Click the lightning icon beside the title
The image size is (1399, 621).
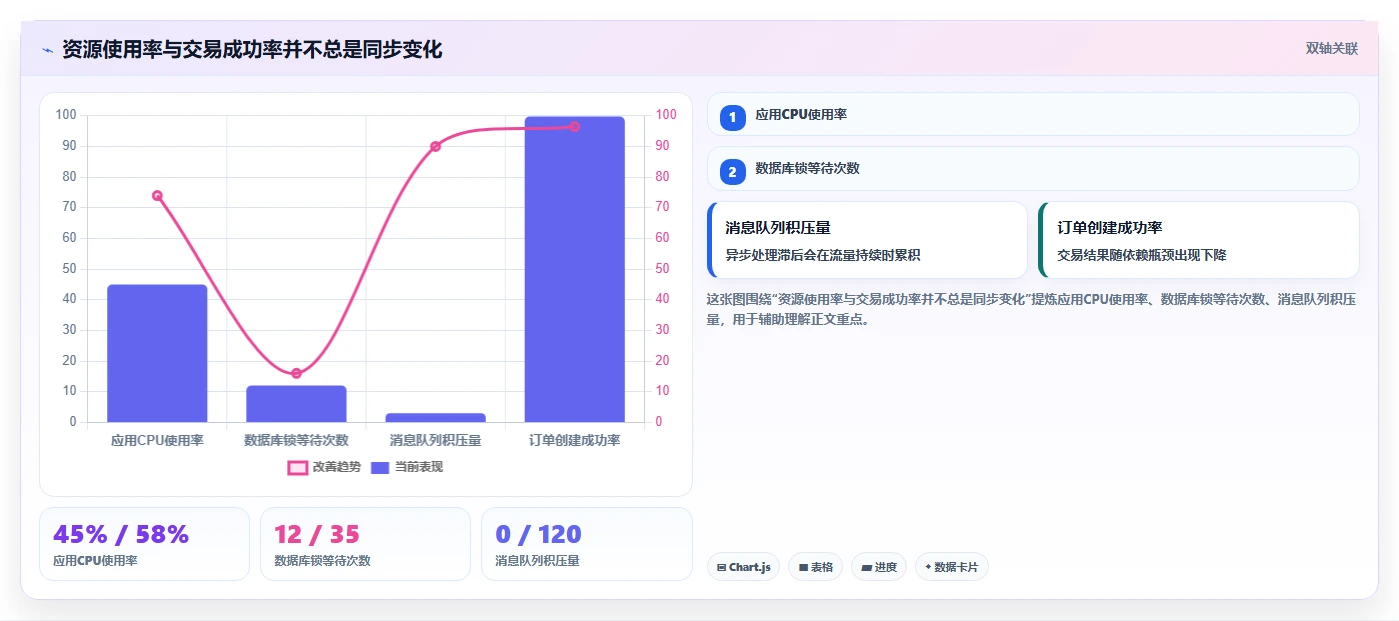(x=47, y=50)
